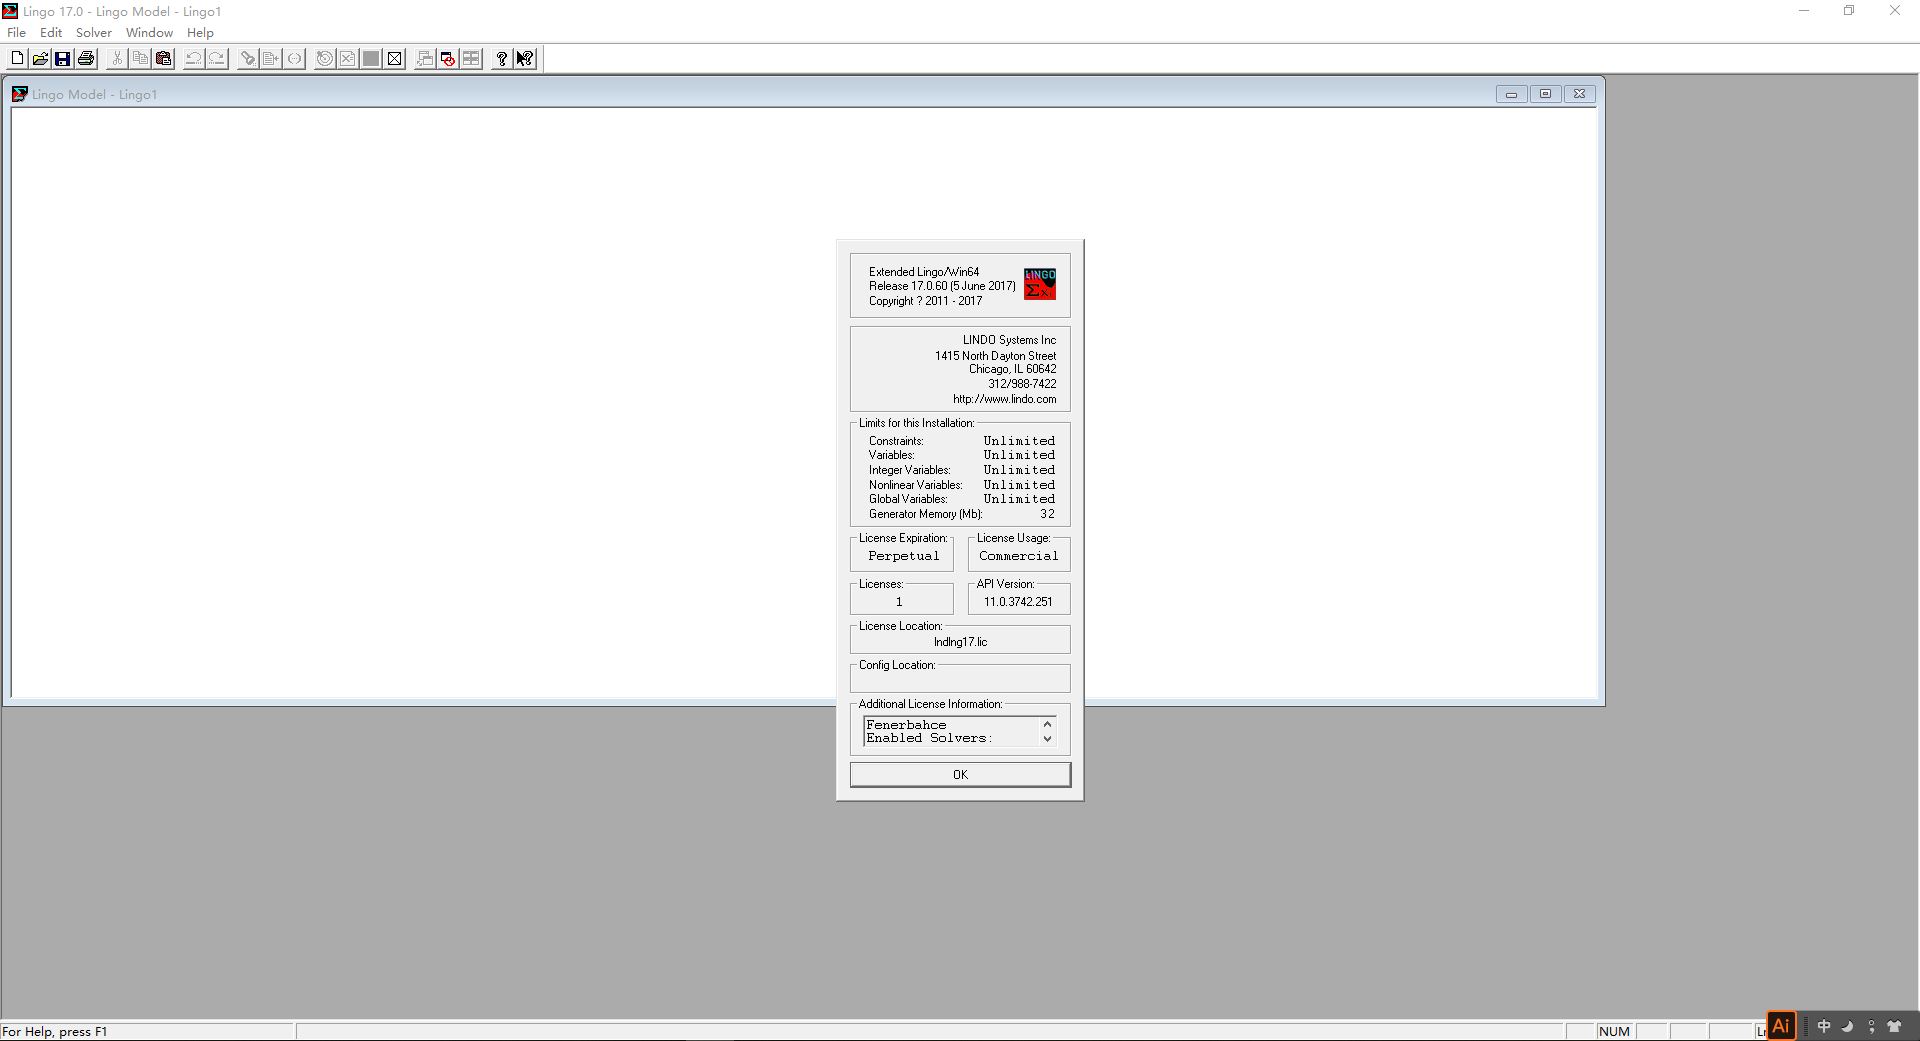Open the Solution report toolbar icon
Viewport: 1920px width, 1041px height.
coord(347,59)
